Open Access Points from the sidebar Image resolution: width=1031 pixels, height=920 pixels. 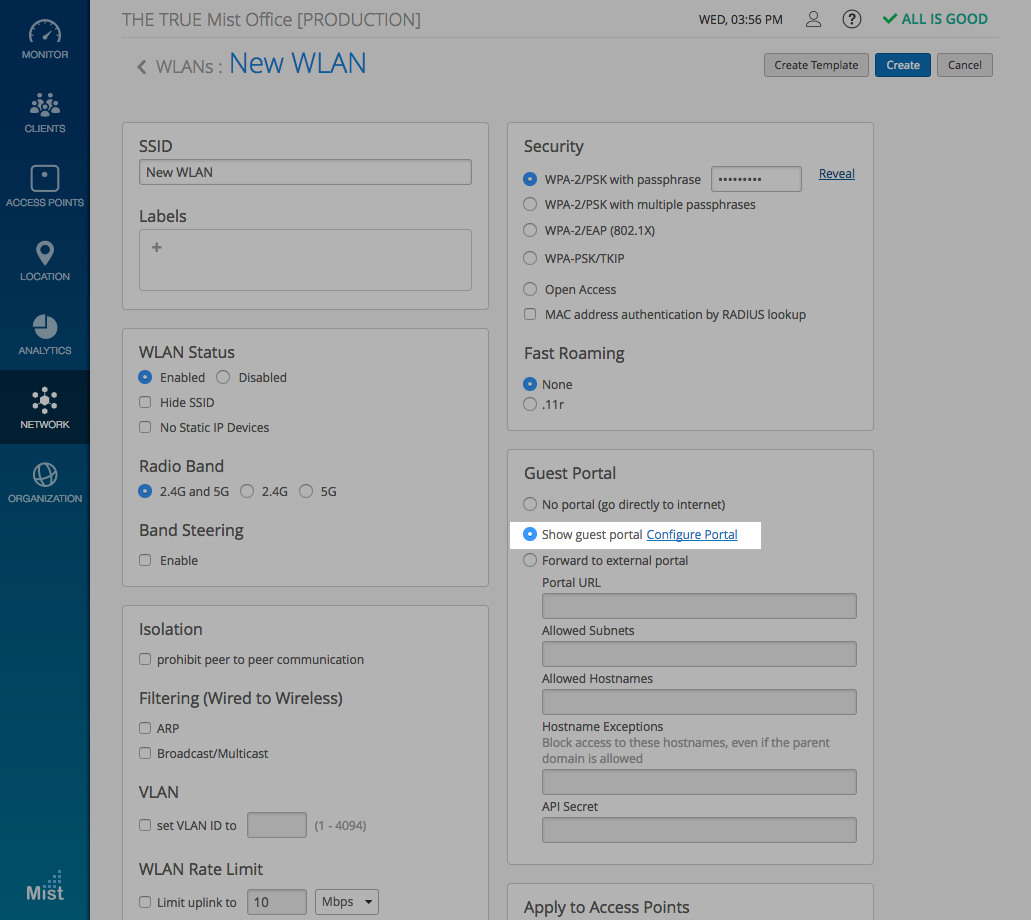pyautogui.click(x=44, y=187)
